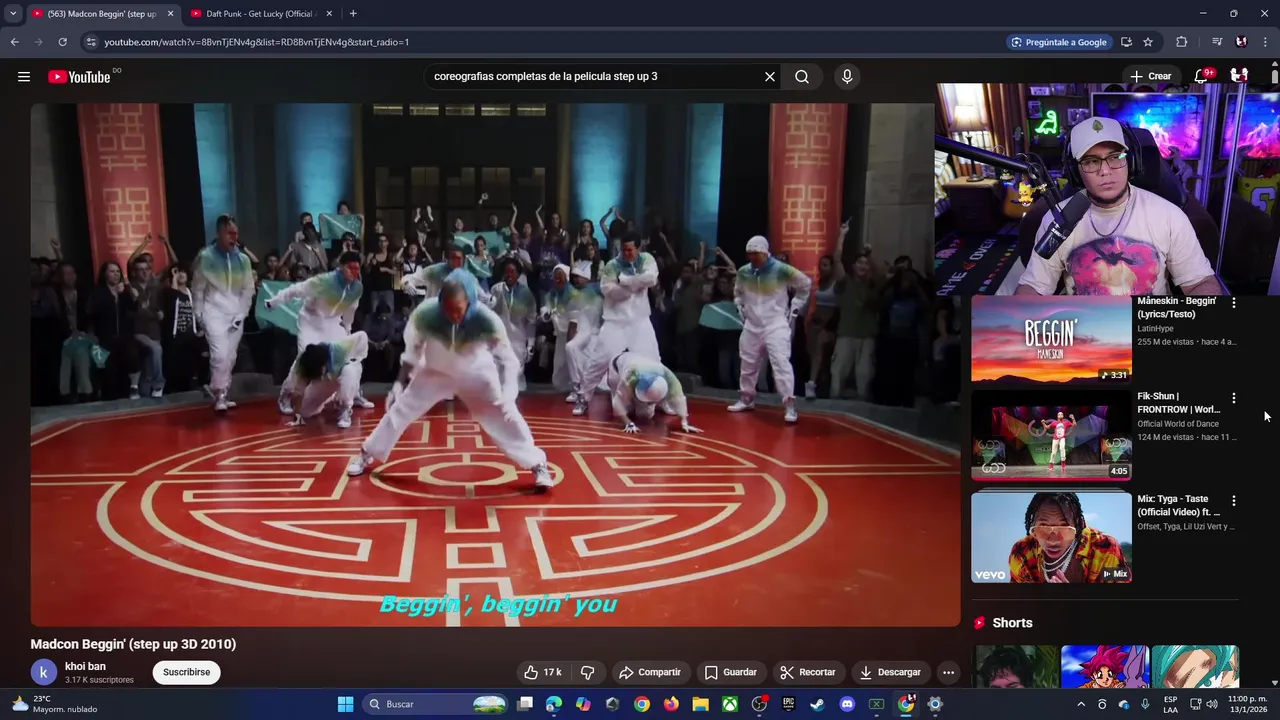Open the YouTube hamburger guide menu
Viewport: 1280px width, 720px height.
click(24, 76)
